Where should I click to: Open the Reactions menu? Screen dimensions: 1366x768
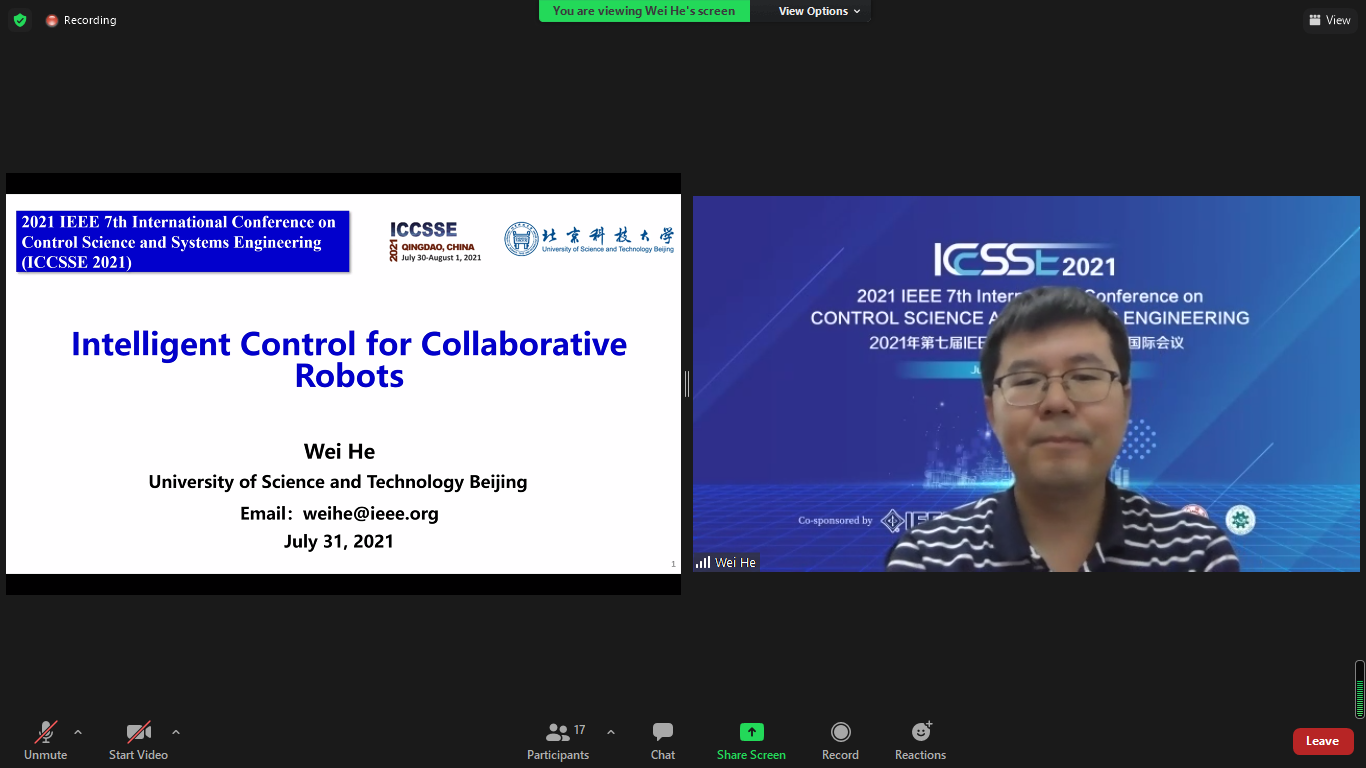tap(920, 741)
